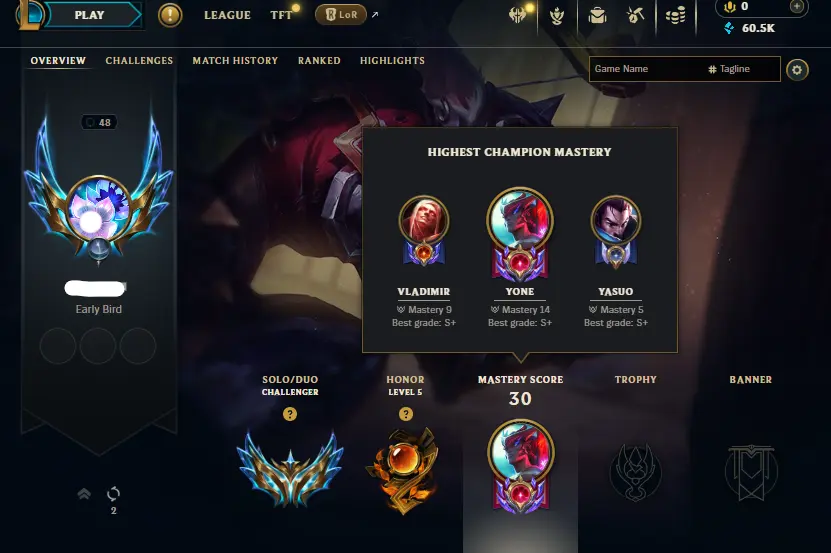Open the Loot crafting hammer icon
The height and width of the screenshot is (553, 831).
(x=635, y=15)
